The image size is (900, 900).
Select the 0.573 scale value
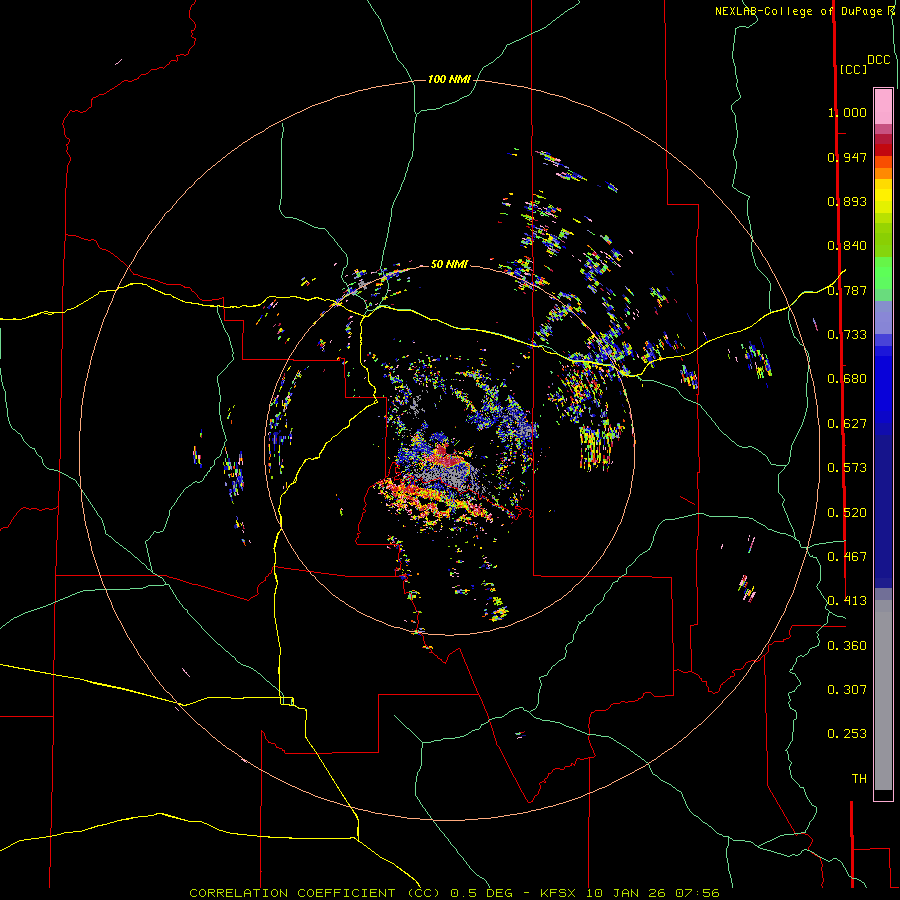[847, 468]
